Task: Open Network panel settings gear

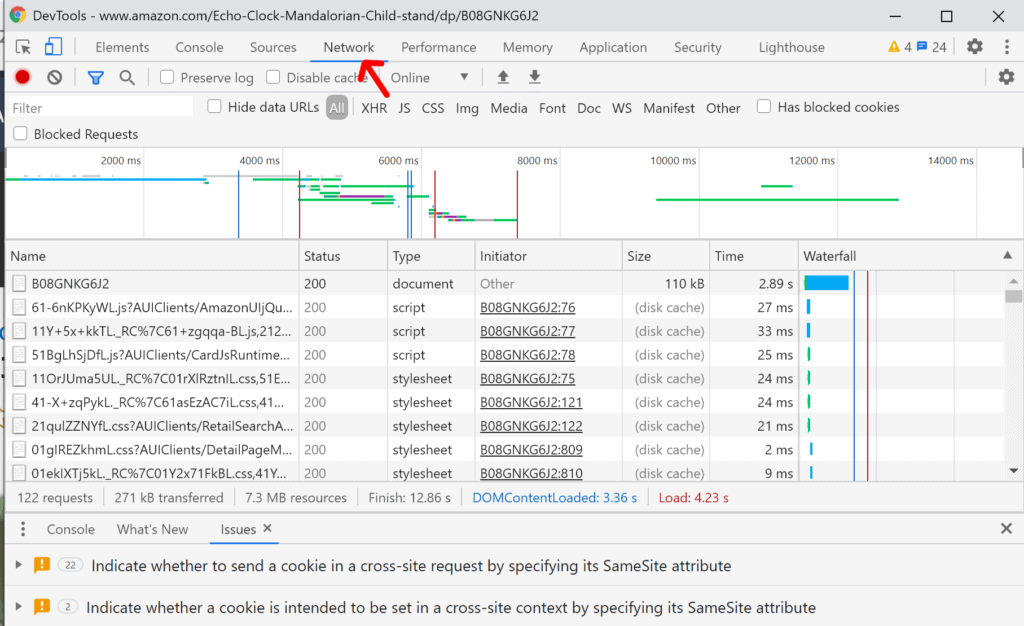Action: [x=1006, y=77]
